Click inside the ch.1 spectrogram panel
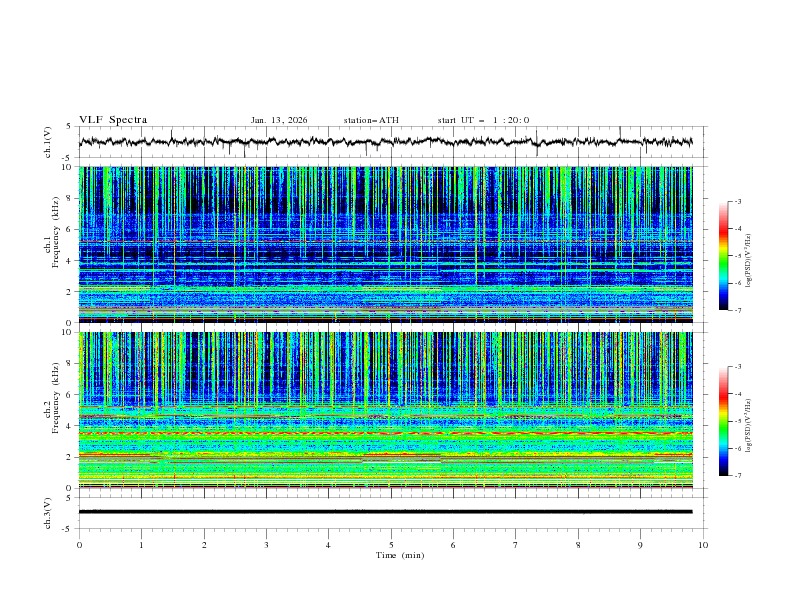Screen dimensions: 792x612 390,245
